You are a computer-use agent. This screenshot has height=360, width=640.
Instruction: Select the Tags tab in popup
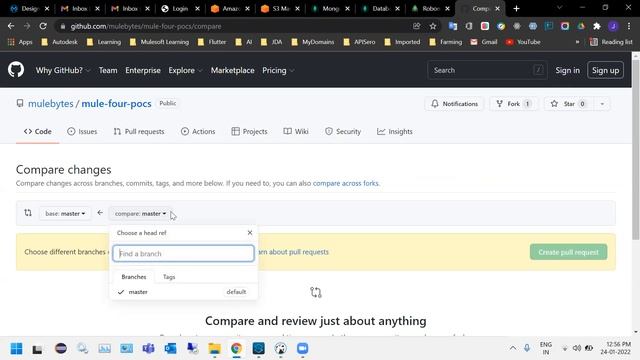(169, 277)
